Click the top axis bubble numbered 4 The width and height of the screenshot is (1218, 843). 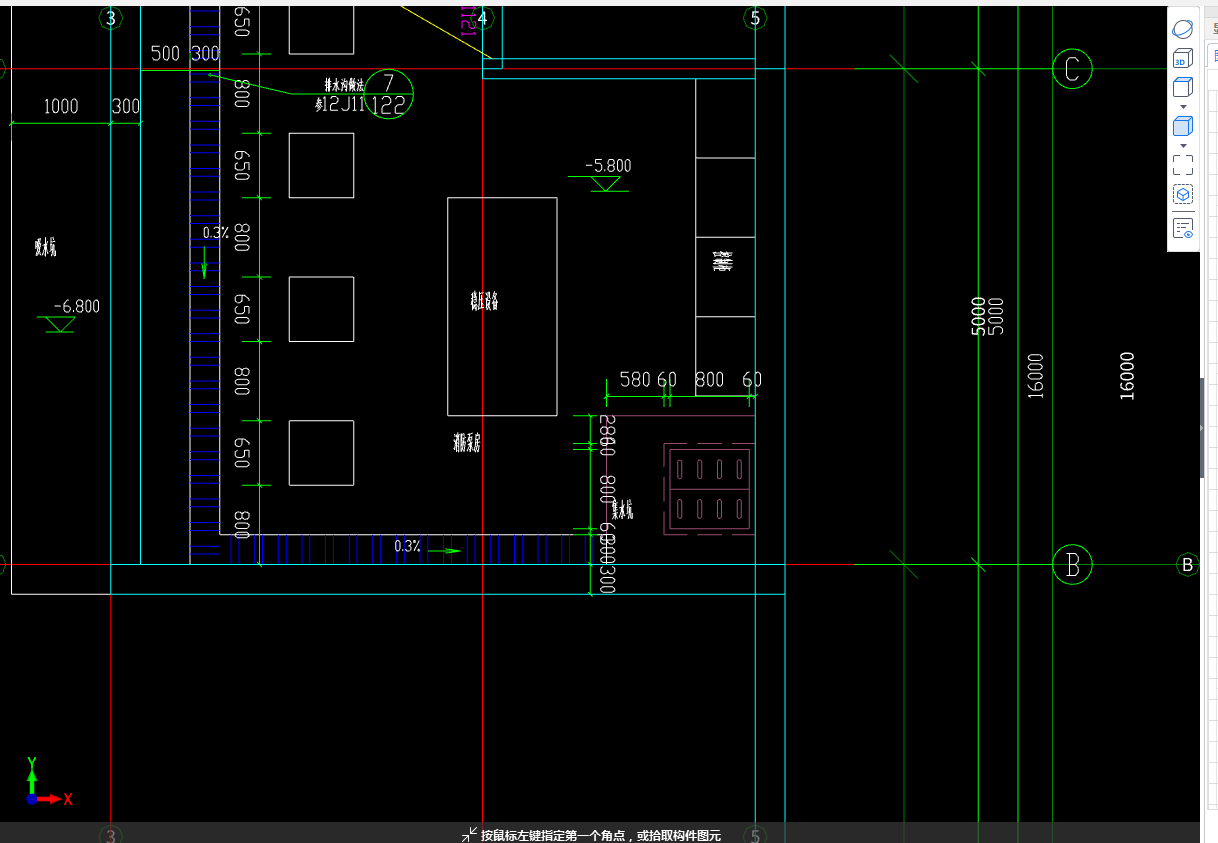[483, 18]
